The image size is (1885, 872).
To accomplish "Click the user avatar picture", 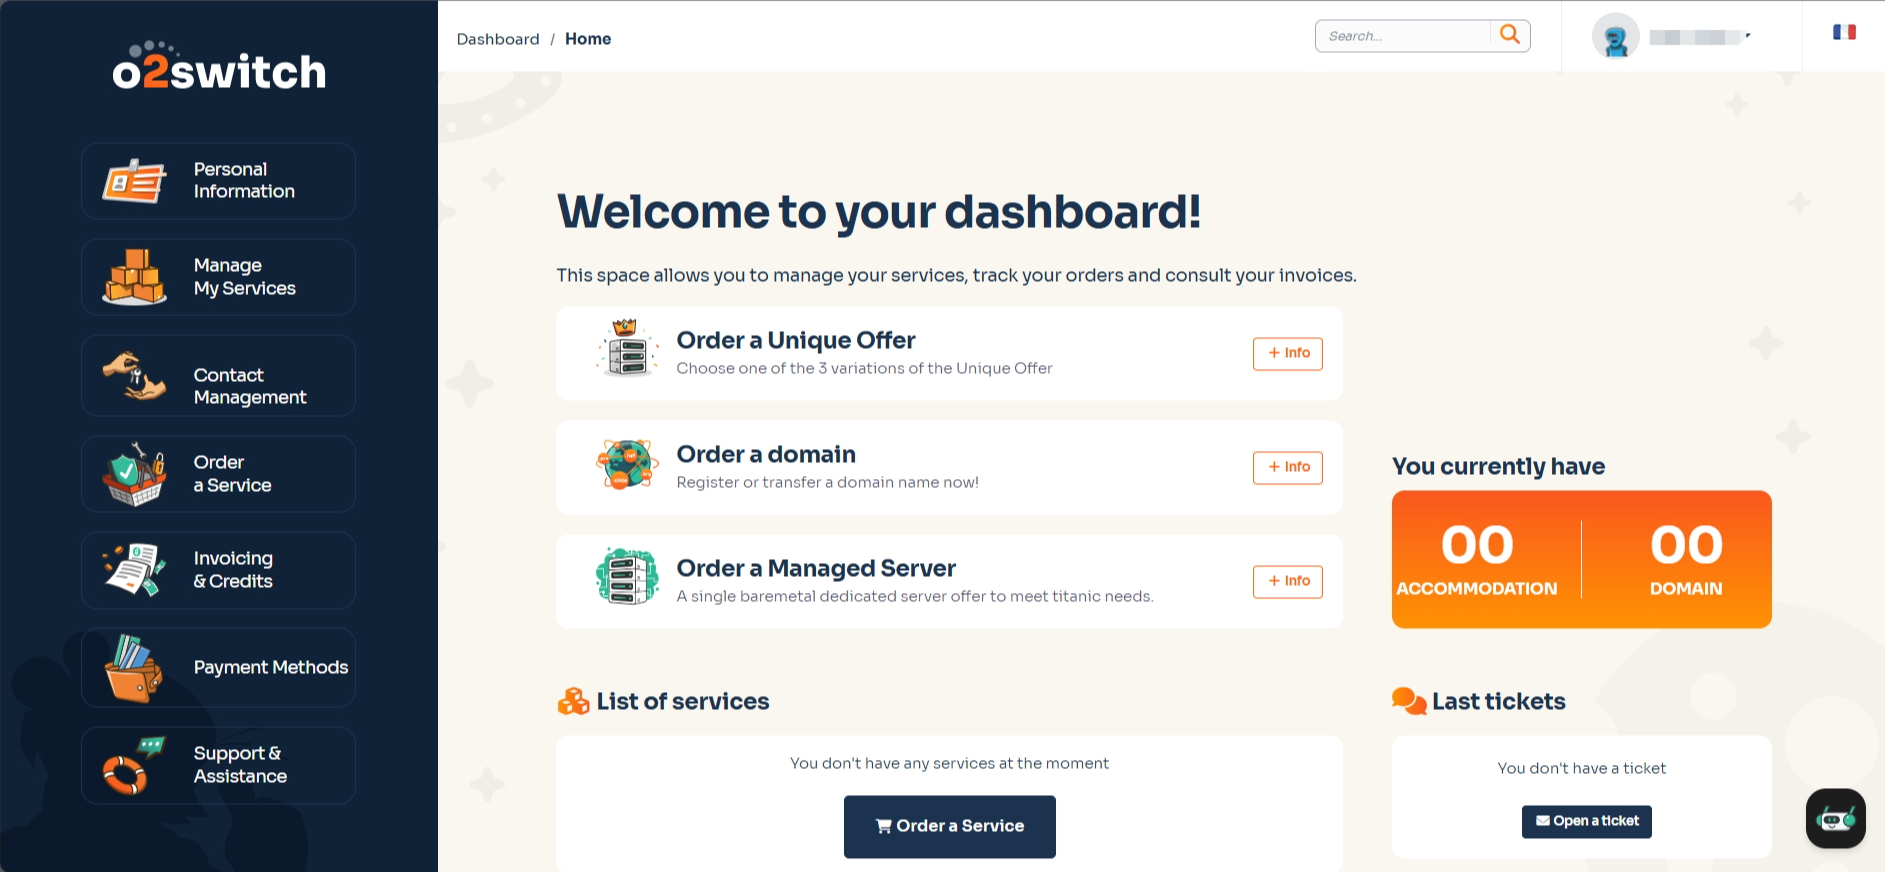I will coord(1616,37).
